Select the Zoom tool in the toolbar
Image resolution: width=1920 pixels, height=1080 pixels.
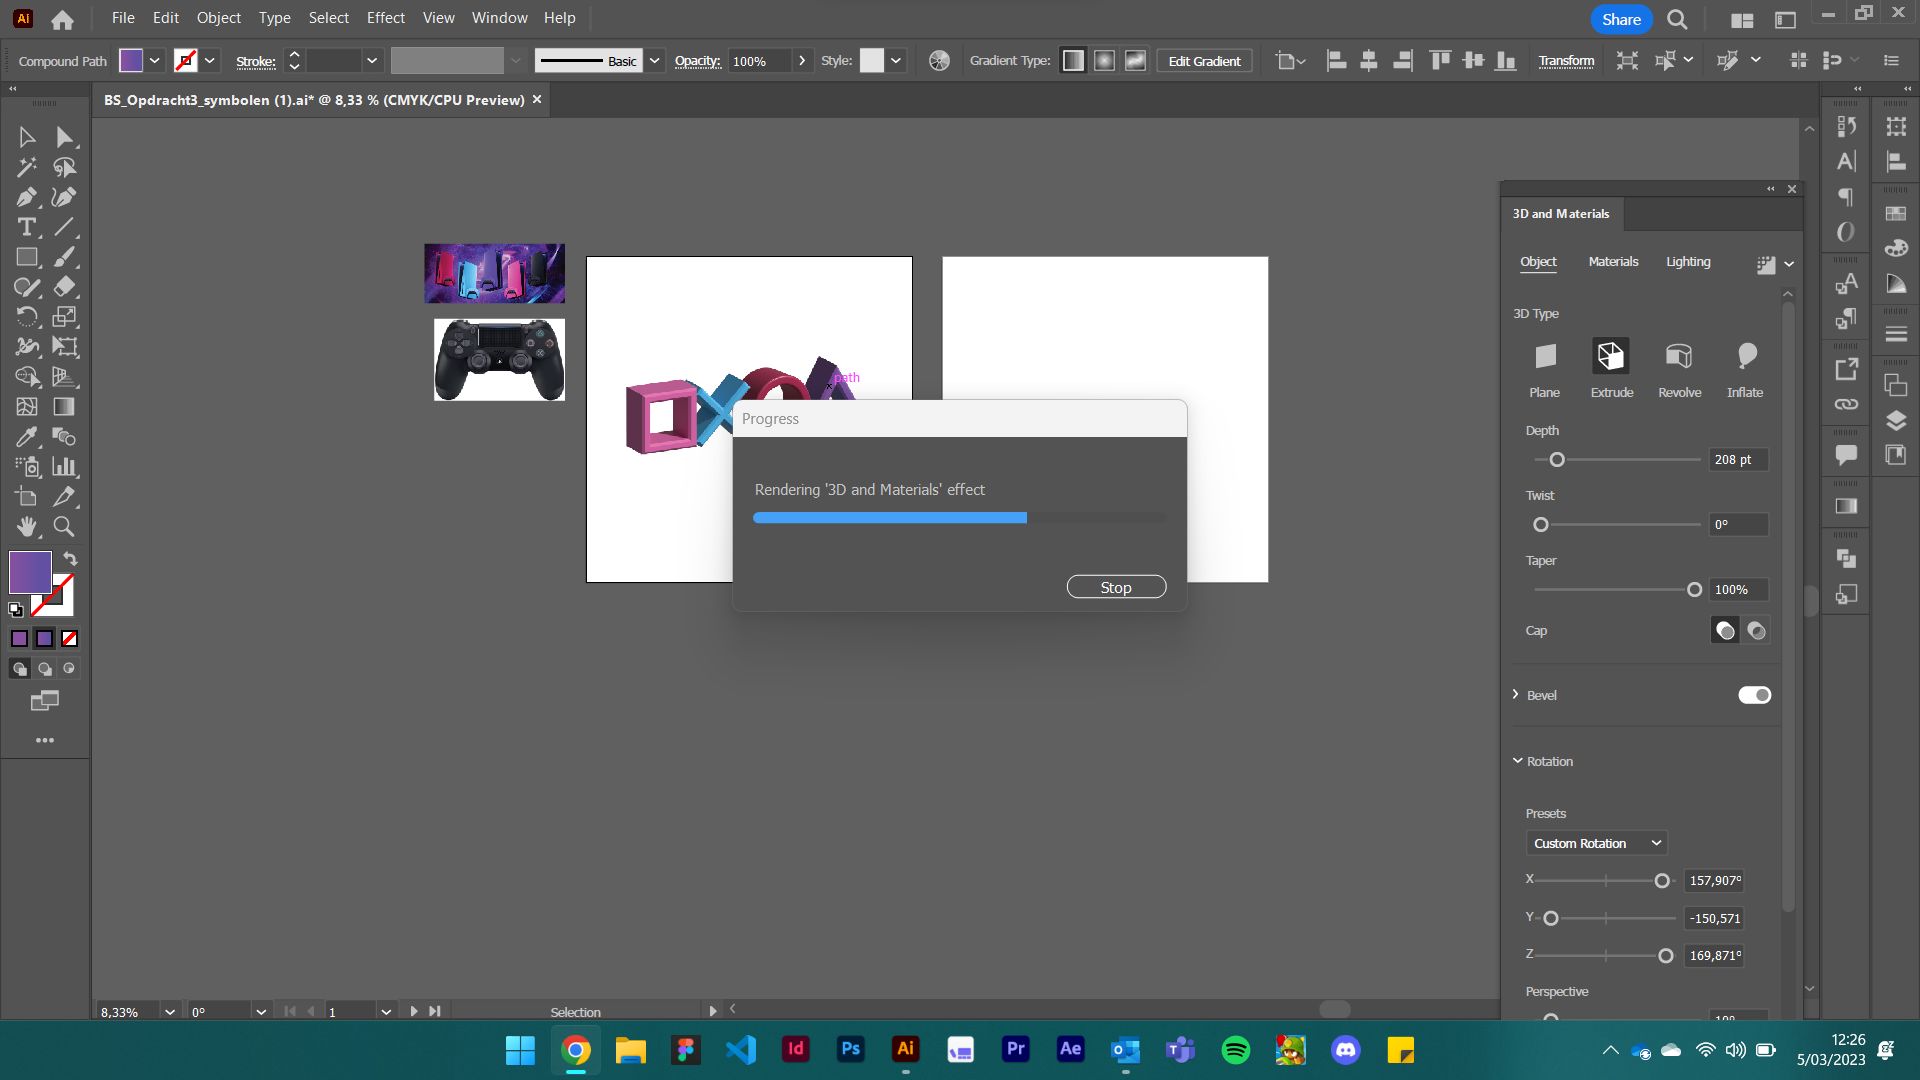click(x=63, y=527)
